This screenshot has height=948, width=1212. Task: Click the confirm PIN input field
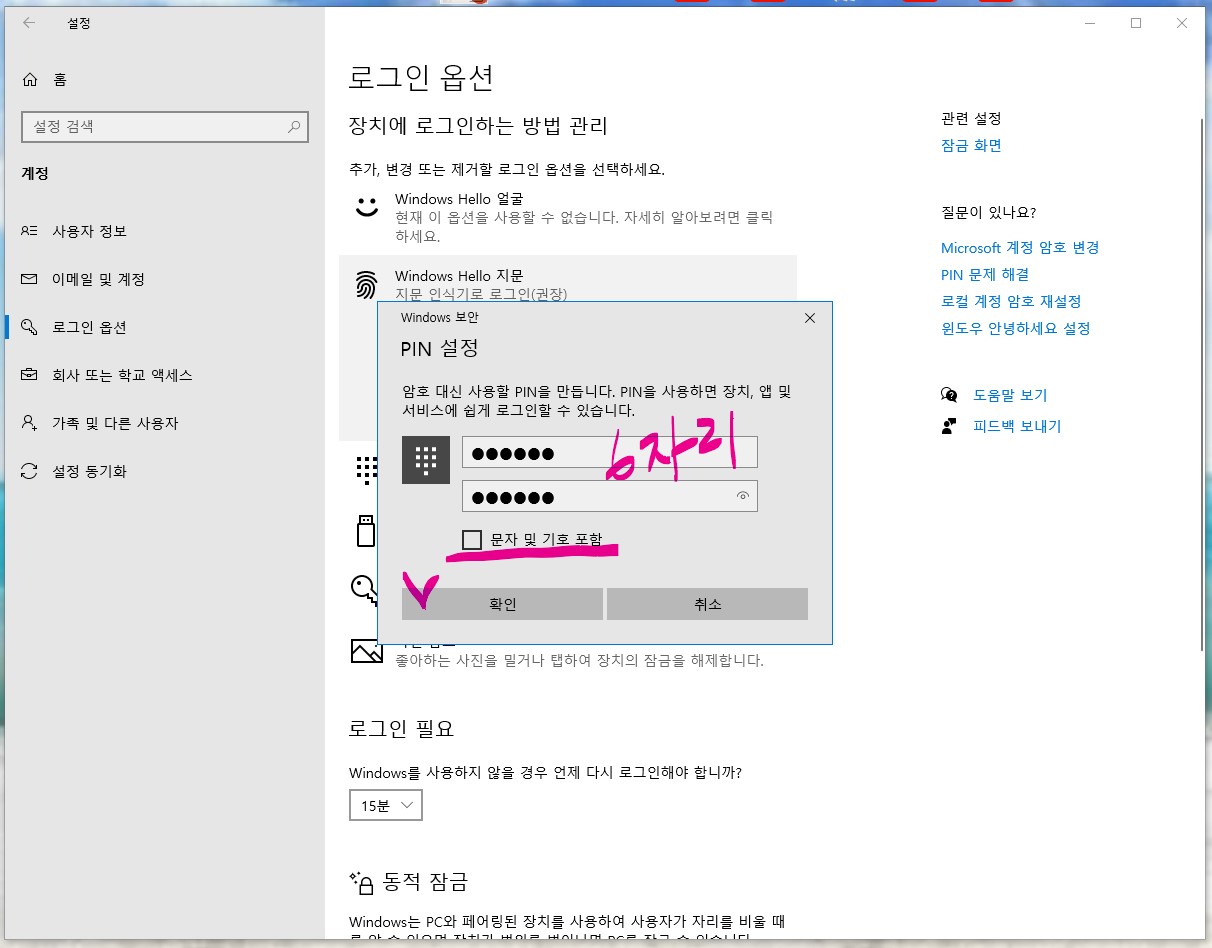[x=610, y=496]
